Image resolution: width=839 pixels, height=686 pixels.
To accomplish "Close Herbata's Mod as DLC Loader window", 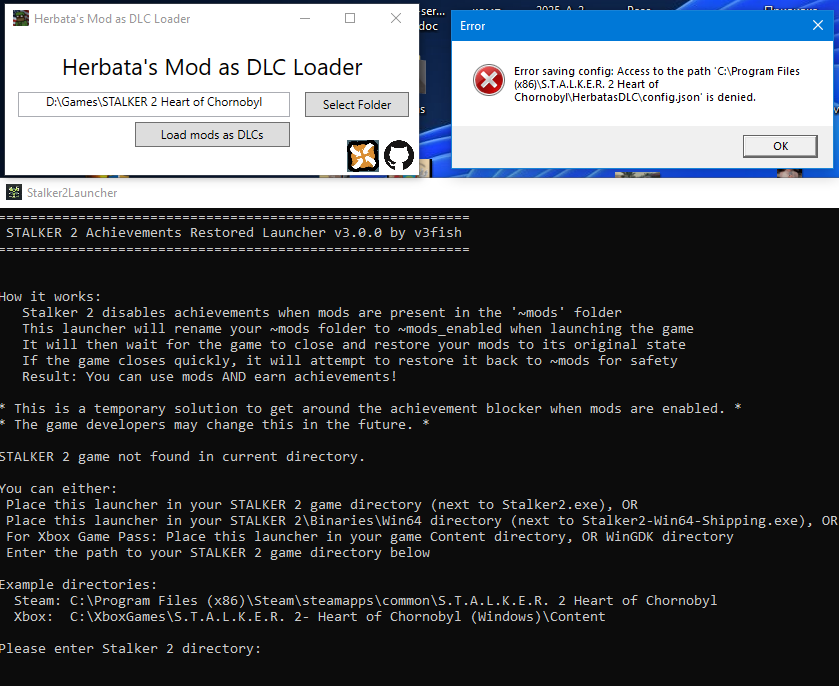I will pyautogui.click(x=396, y=18).
